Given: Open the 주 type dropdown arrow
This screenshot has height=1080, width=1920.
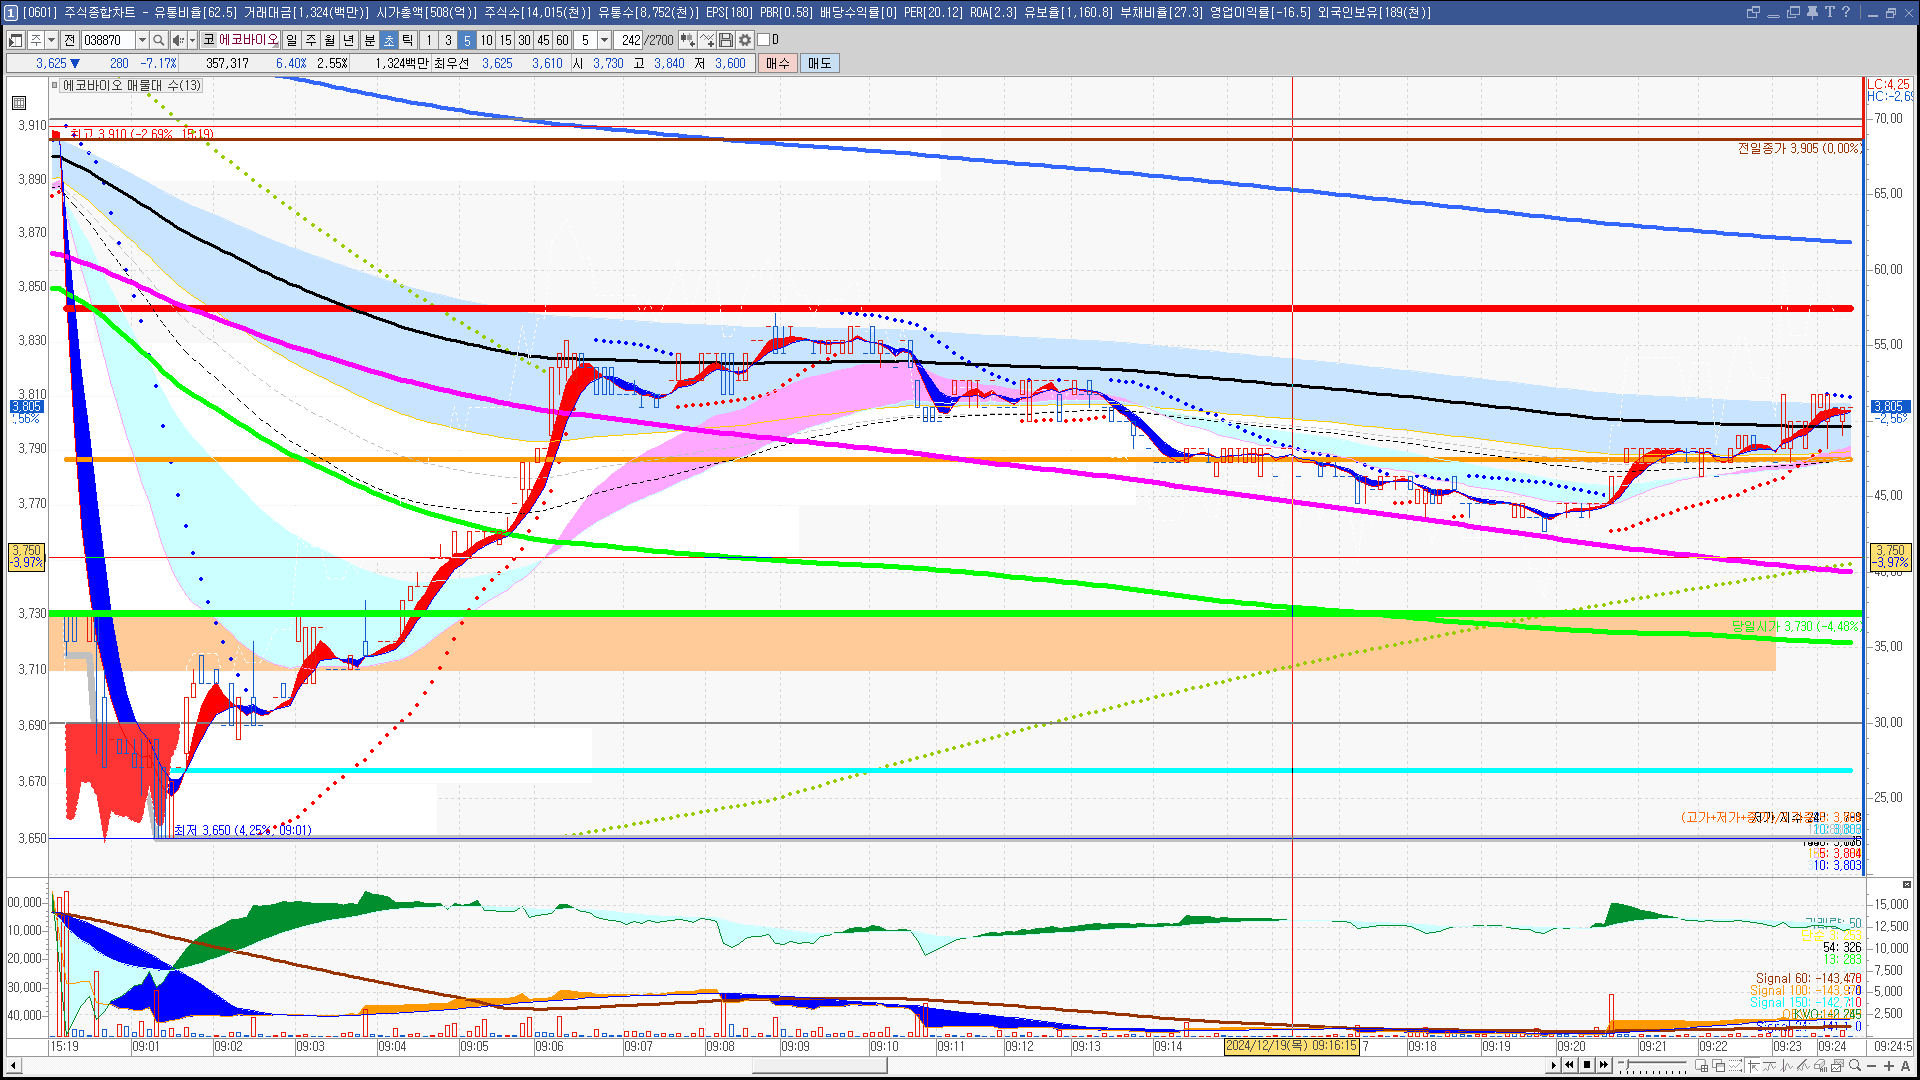Looking at the screenshot, I should click(x=51, y=40).
